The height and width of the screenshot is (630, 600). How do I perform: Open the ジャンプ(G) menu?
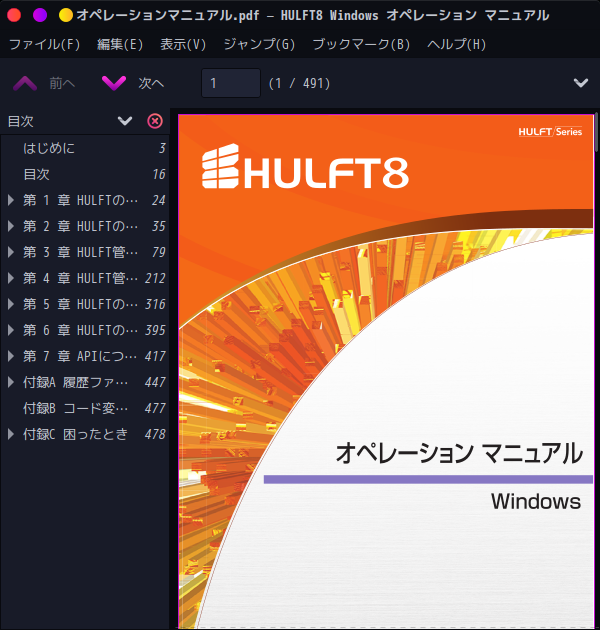coord(259,44)
